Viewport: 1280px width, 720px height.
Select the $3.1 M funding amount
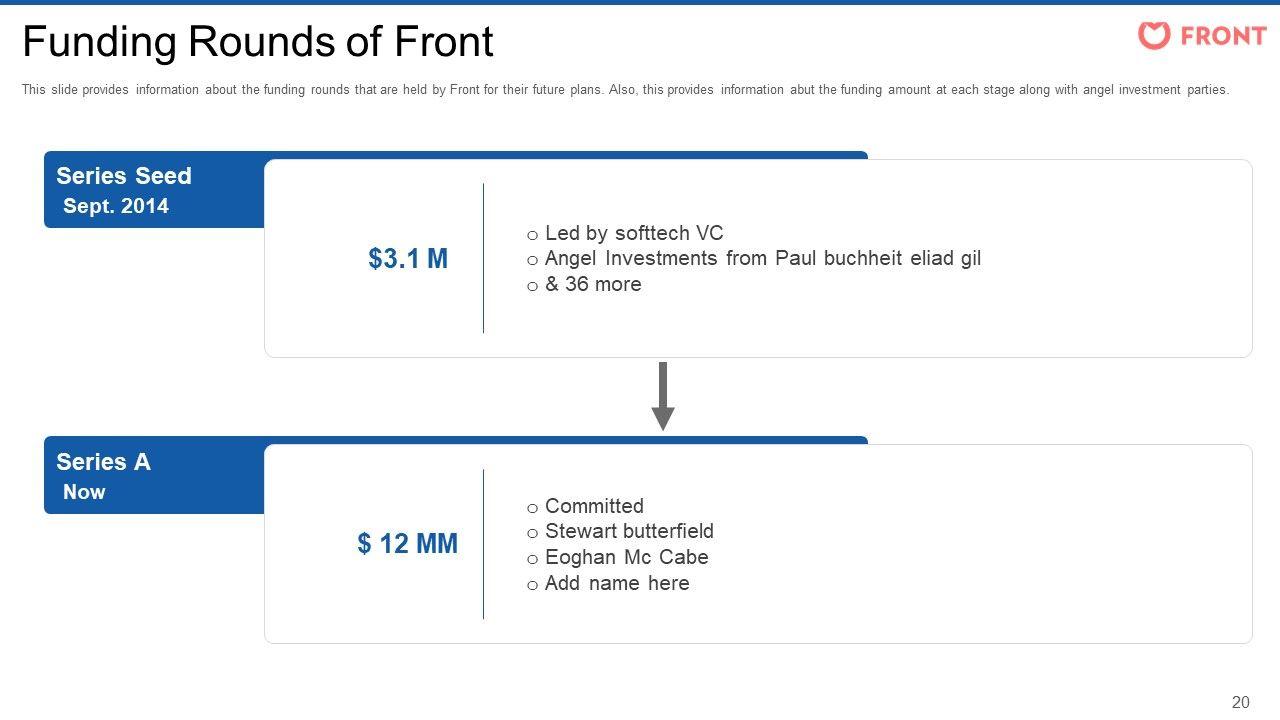pyautogui.click(x=408, y=259)
